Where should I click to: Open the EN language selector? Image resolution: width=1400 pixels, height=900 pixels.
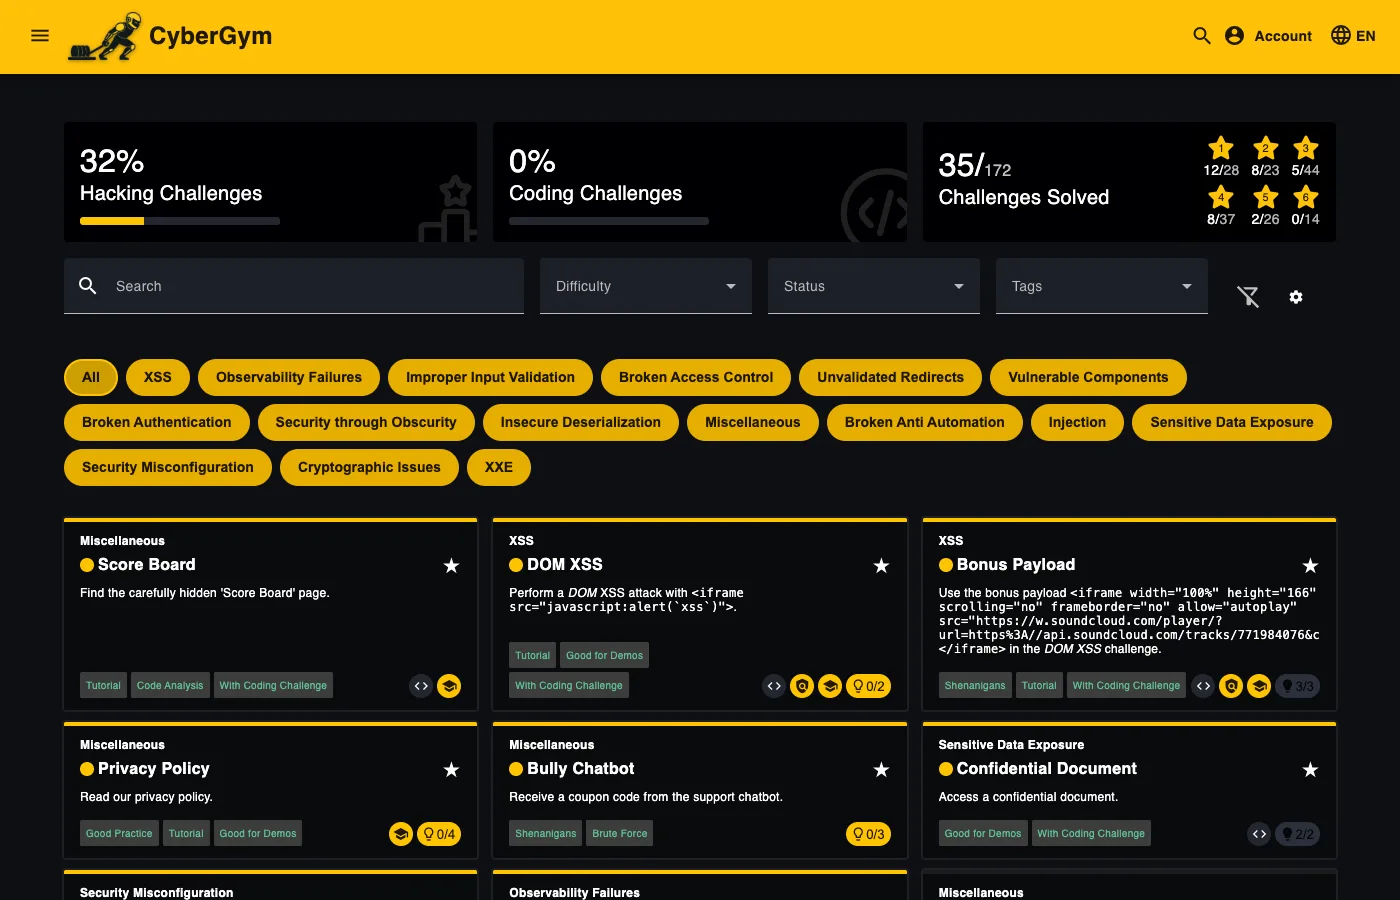pyautogui.click(x=1353, y=36)
